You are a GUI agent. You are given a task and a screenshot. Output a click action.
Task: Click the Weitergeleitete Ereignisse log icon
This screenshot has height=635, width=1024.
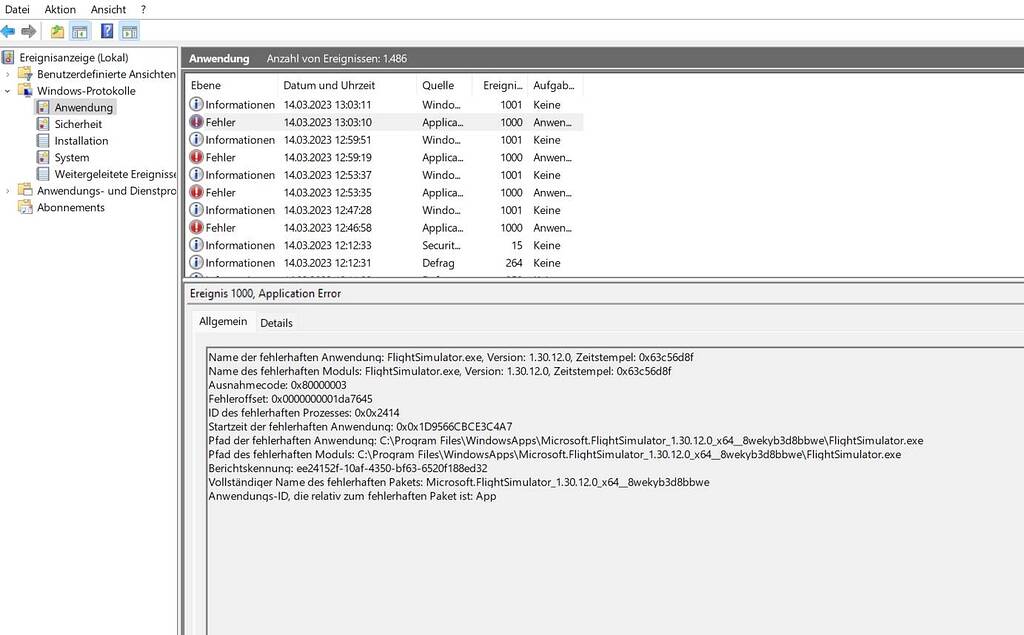[43, 174]
